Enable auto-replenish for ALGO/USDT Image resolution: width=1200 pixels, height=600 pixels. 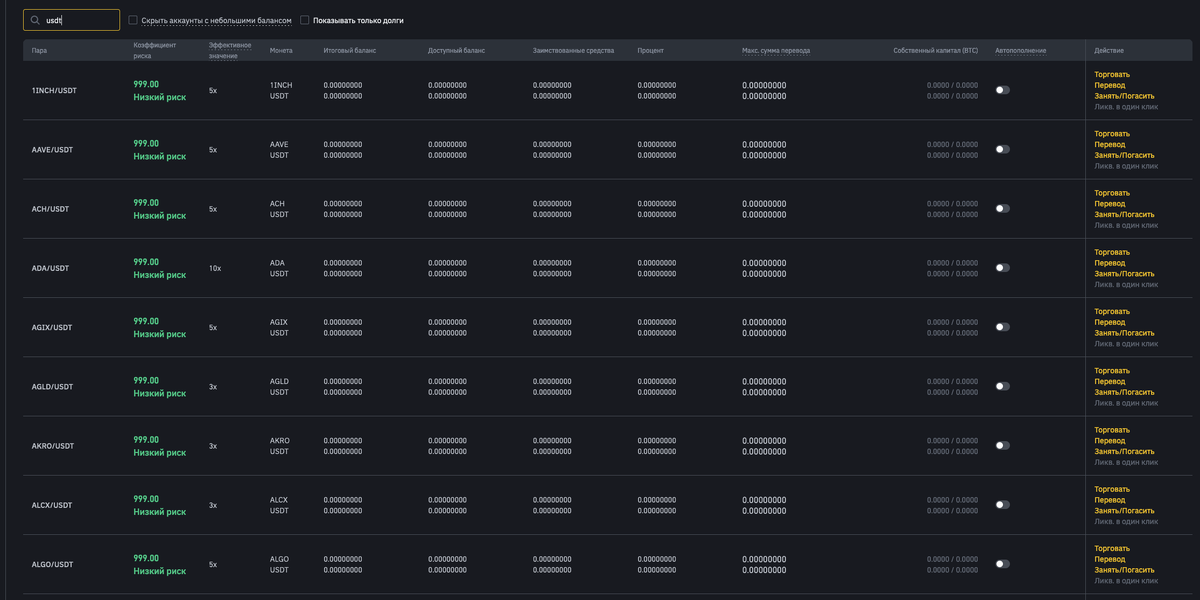(x=1002, y=564)
